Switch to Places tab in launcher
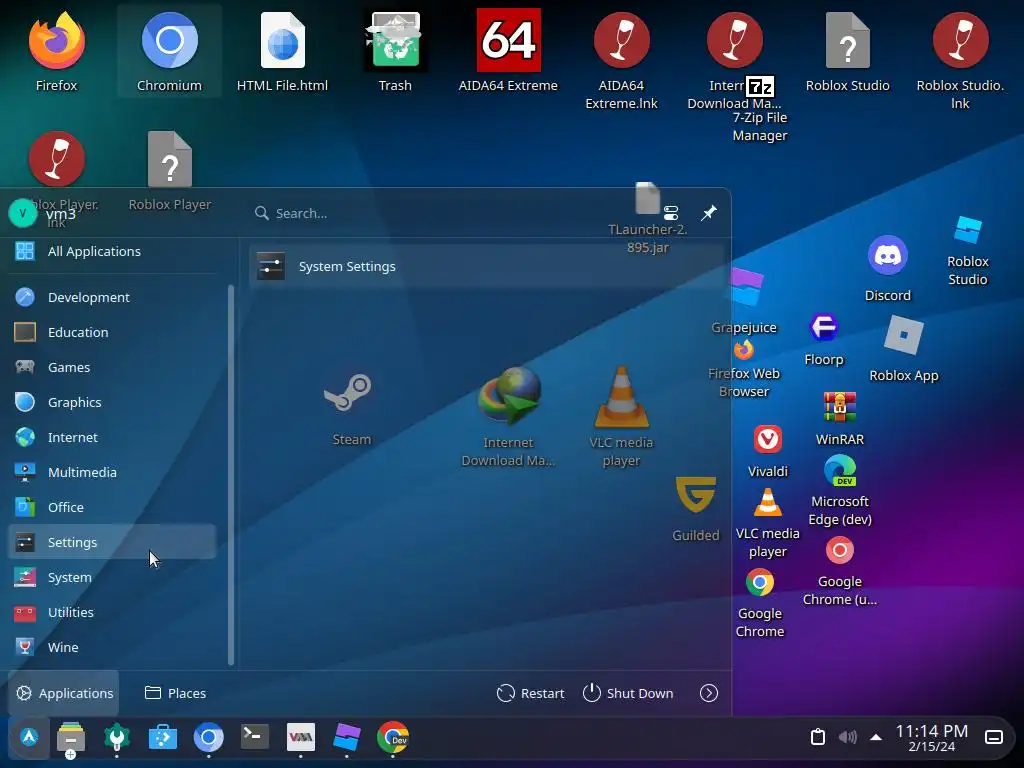This screenshot has width=1024, height=768. [x=175, y=693]
